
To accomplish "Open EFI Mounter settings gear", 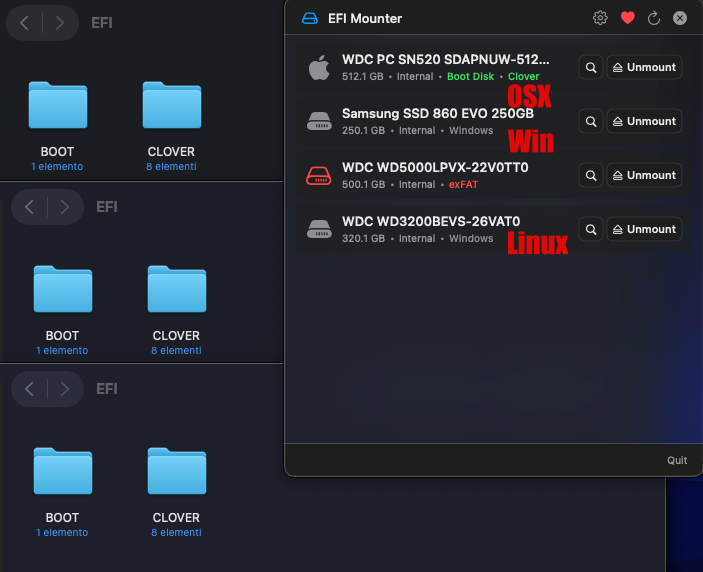I will 600,18.
